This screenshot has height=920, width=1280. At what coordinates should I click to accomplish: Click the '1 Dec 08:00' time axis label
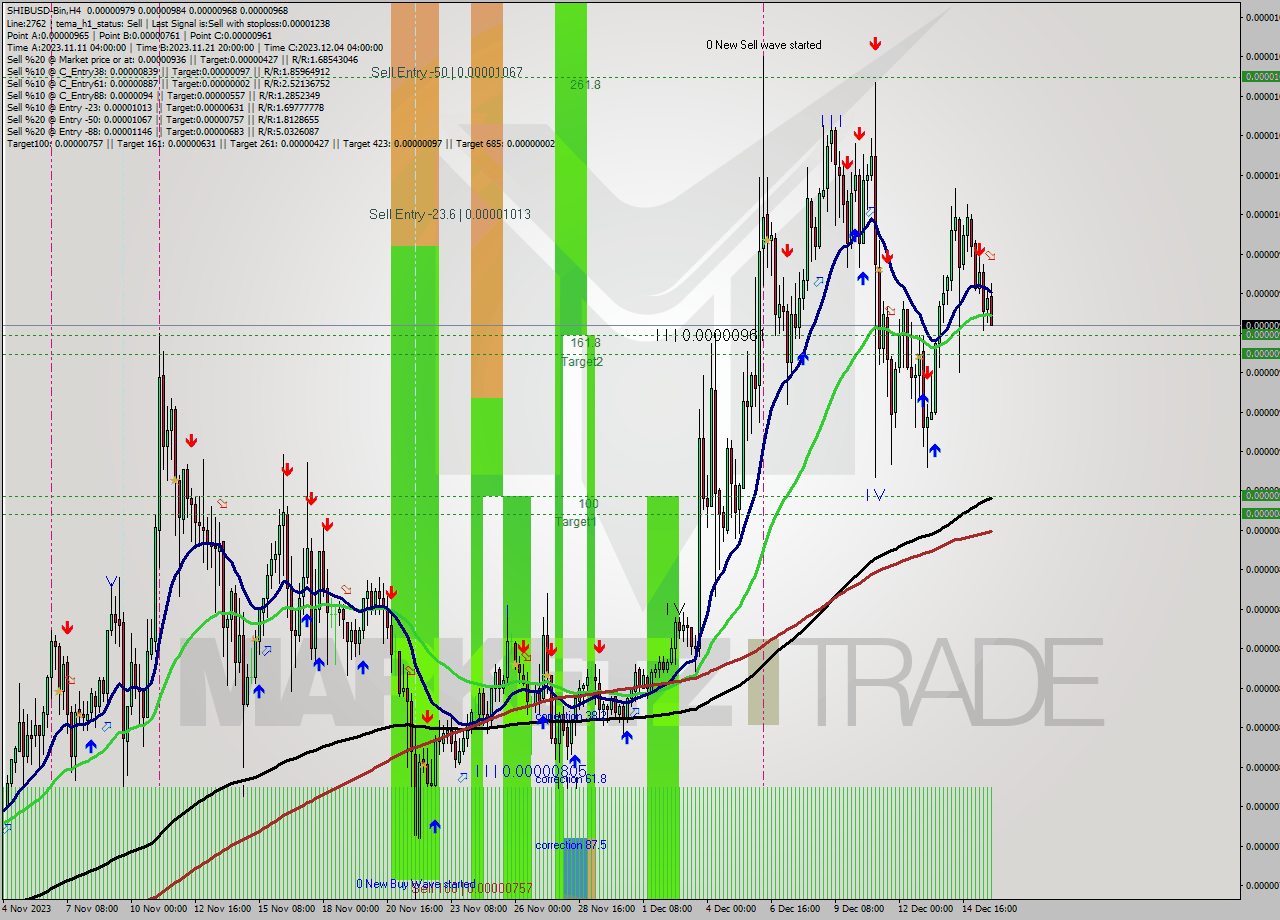pos(667,909)
